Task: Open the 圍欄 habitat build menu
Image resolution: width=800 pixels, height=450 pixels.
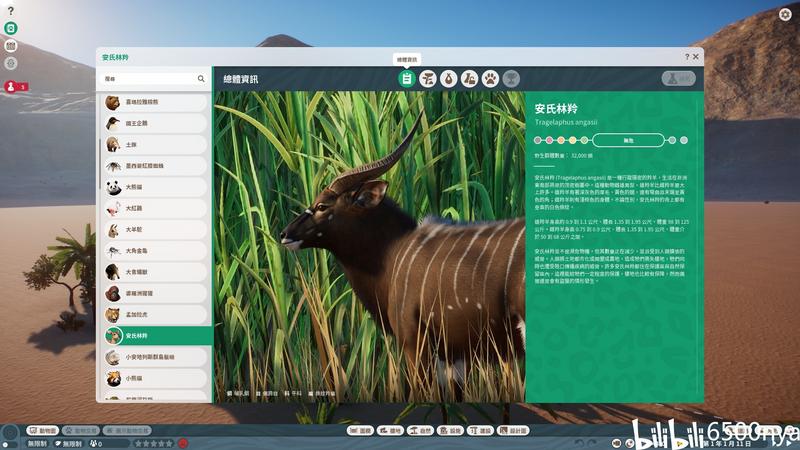Action: [x=360, y=431]
